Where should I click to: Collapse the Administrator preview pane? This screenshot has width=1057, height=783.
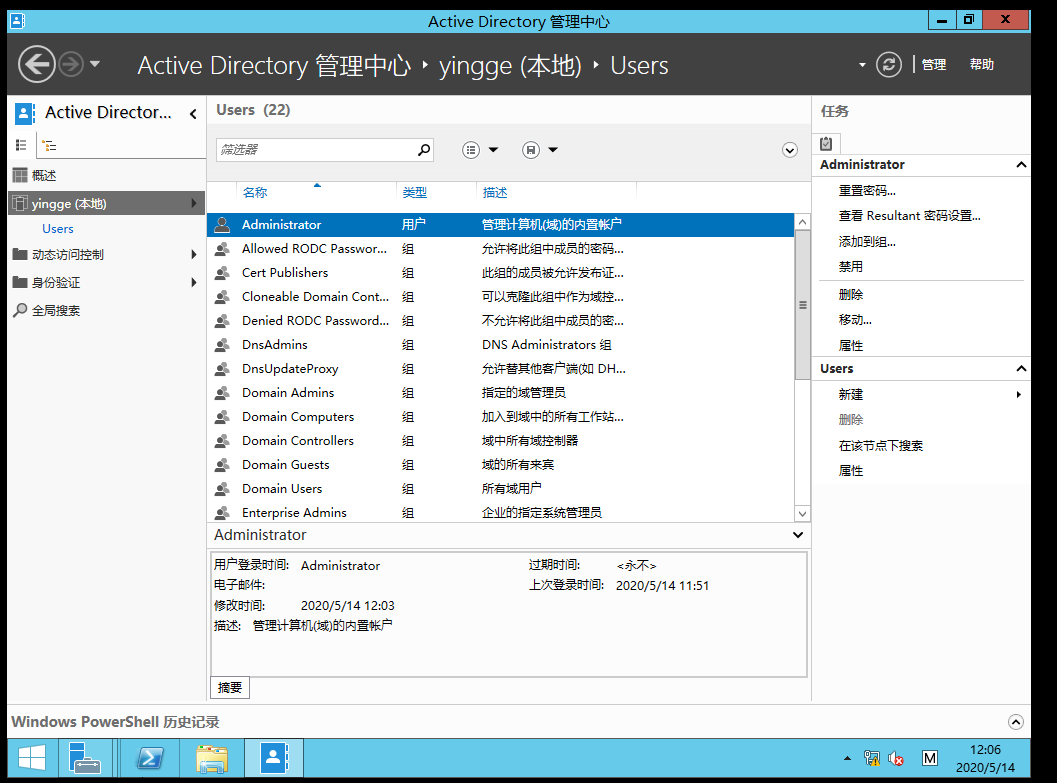coord(798,535)
